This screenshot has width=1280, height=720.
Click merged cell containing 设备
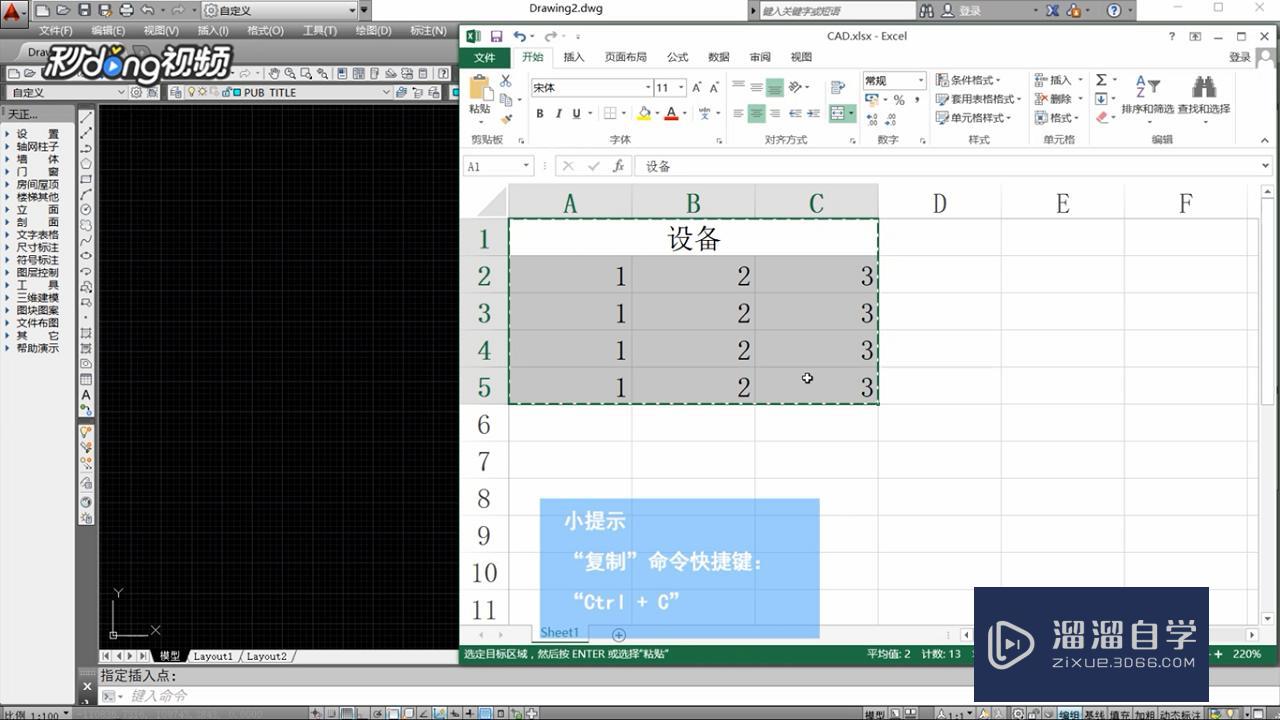693,238
